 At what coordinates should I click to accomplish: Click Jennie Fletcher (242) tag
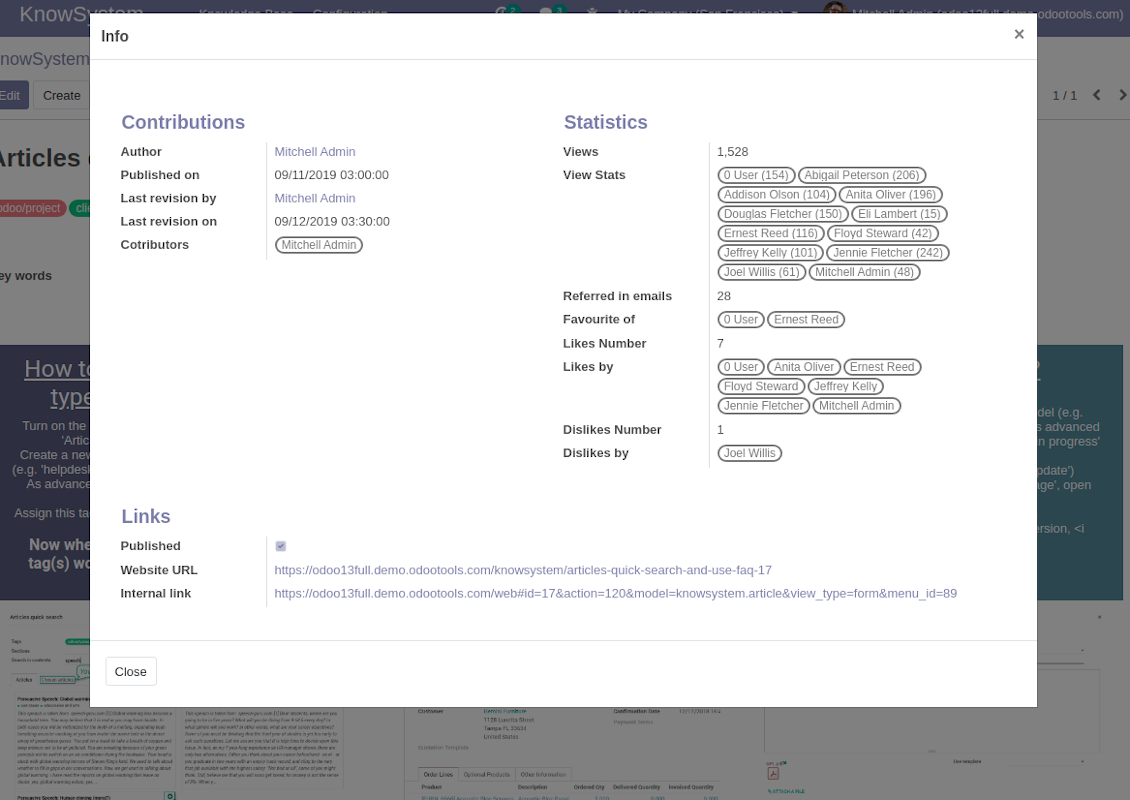pyautogui.click(x=888, y=253)
